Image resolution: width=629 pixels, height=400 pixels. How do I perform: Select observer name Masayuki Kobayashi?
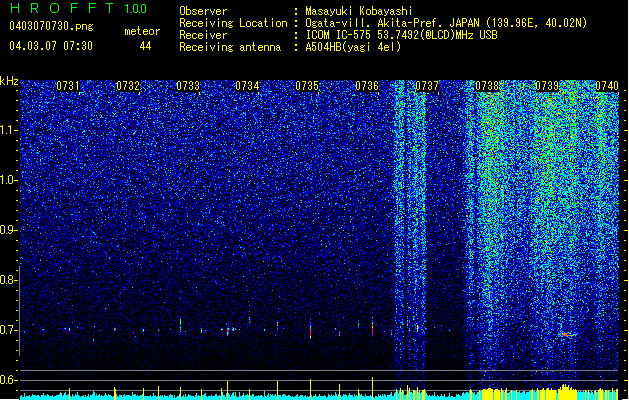[359, 11]
